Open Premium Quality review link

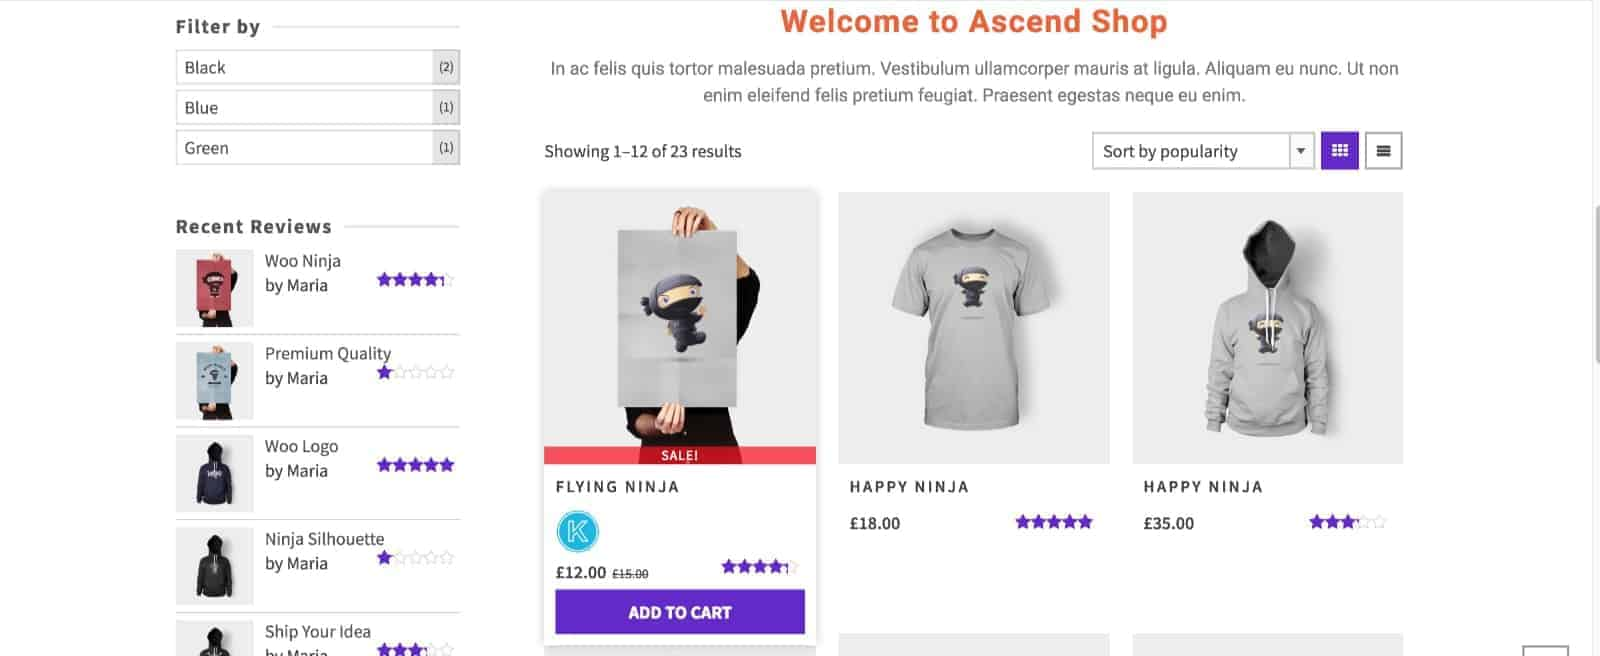[327, 353]
